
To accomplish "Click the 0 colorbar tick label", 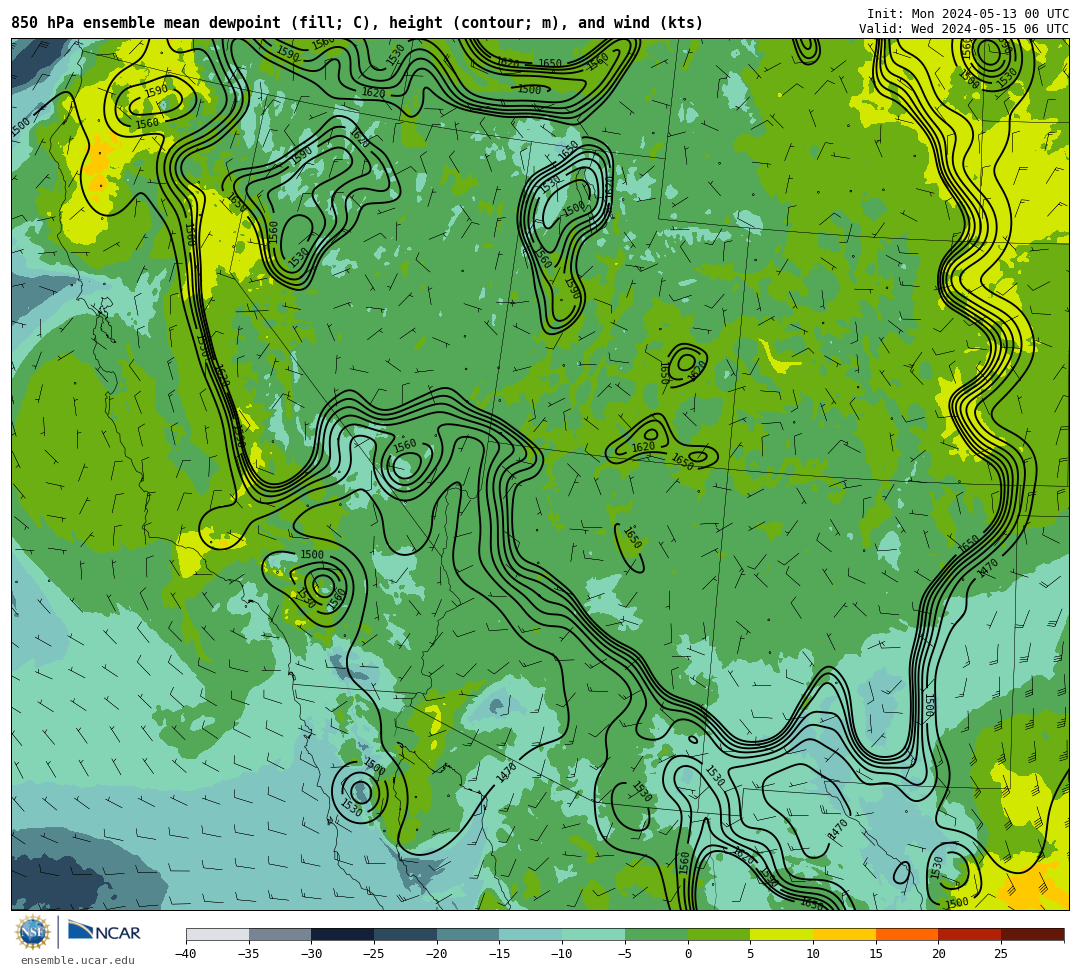I will click(x=688, y=954).
